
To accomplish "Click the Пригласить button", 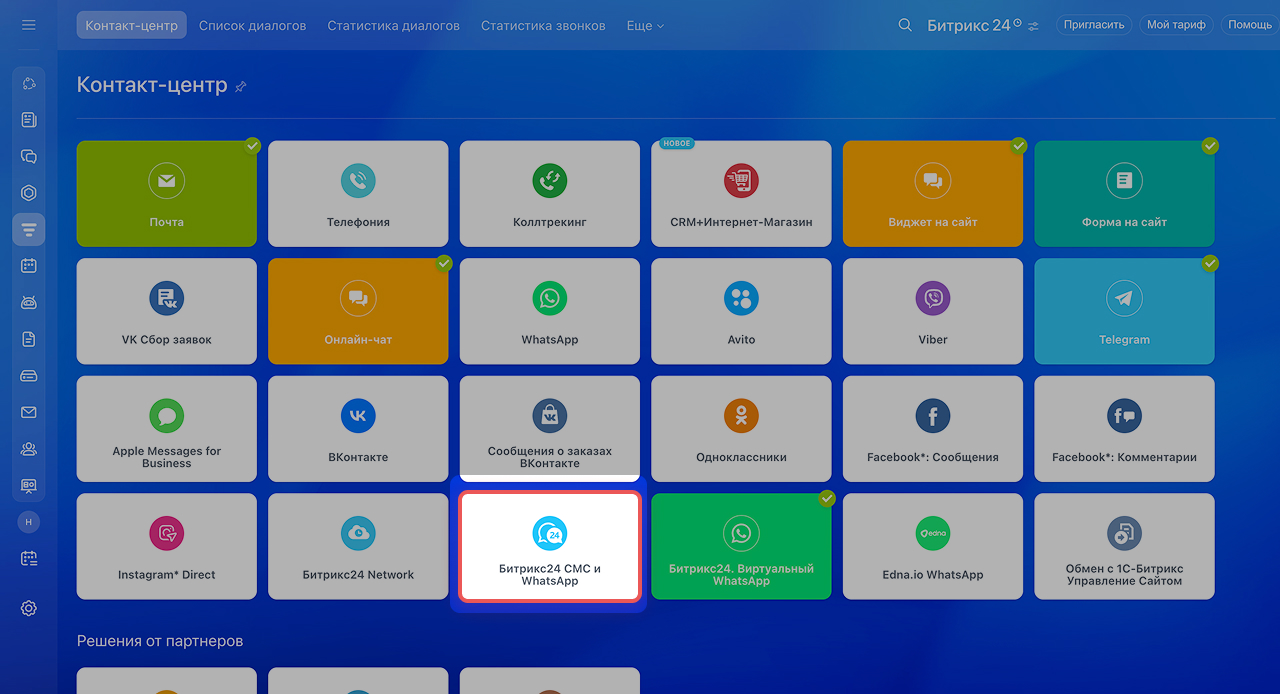I will (x=1094, y=25).
